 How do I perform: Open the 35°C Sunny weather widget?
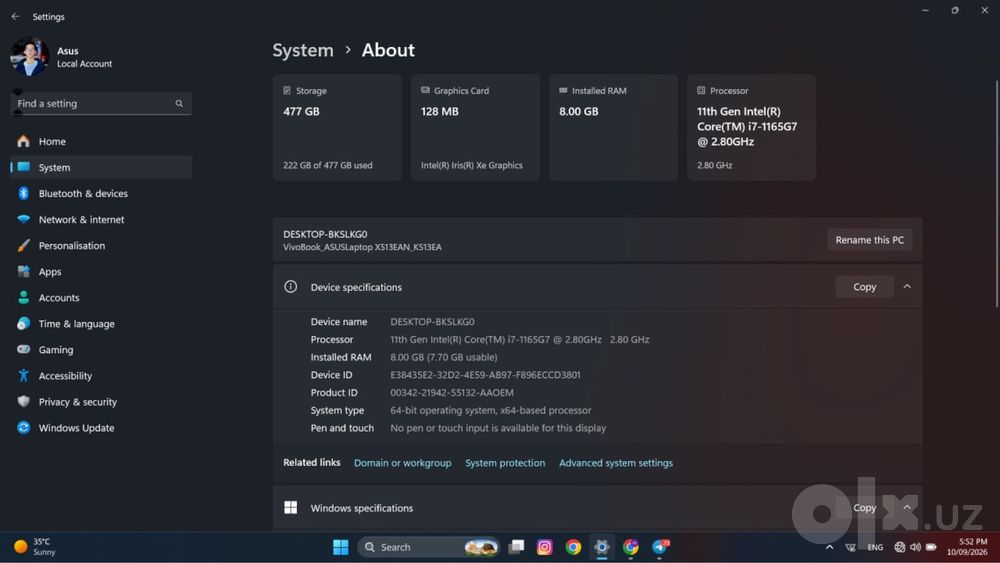tap(35, 547)
